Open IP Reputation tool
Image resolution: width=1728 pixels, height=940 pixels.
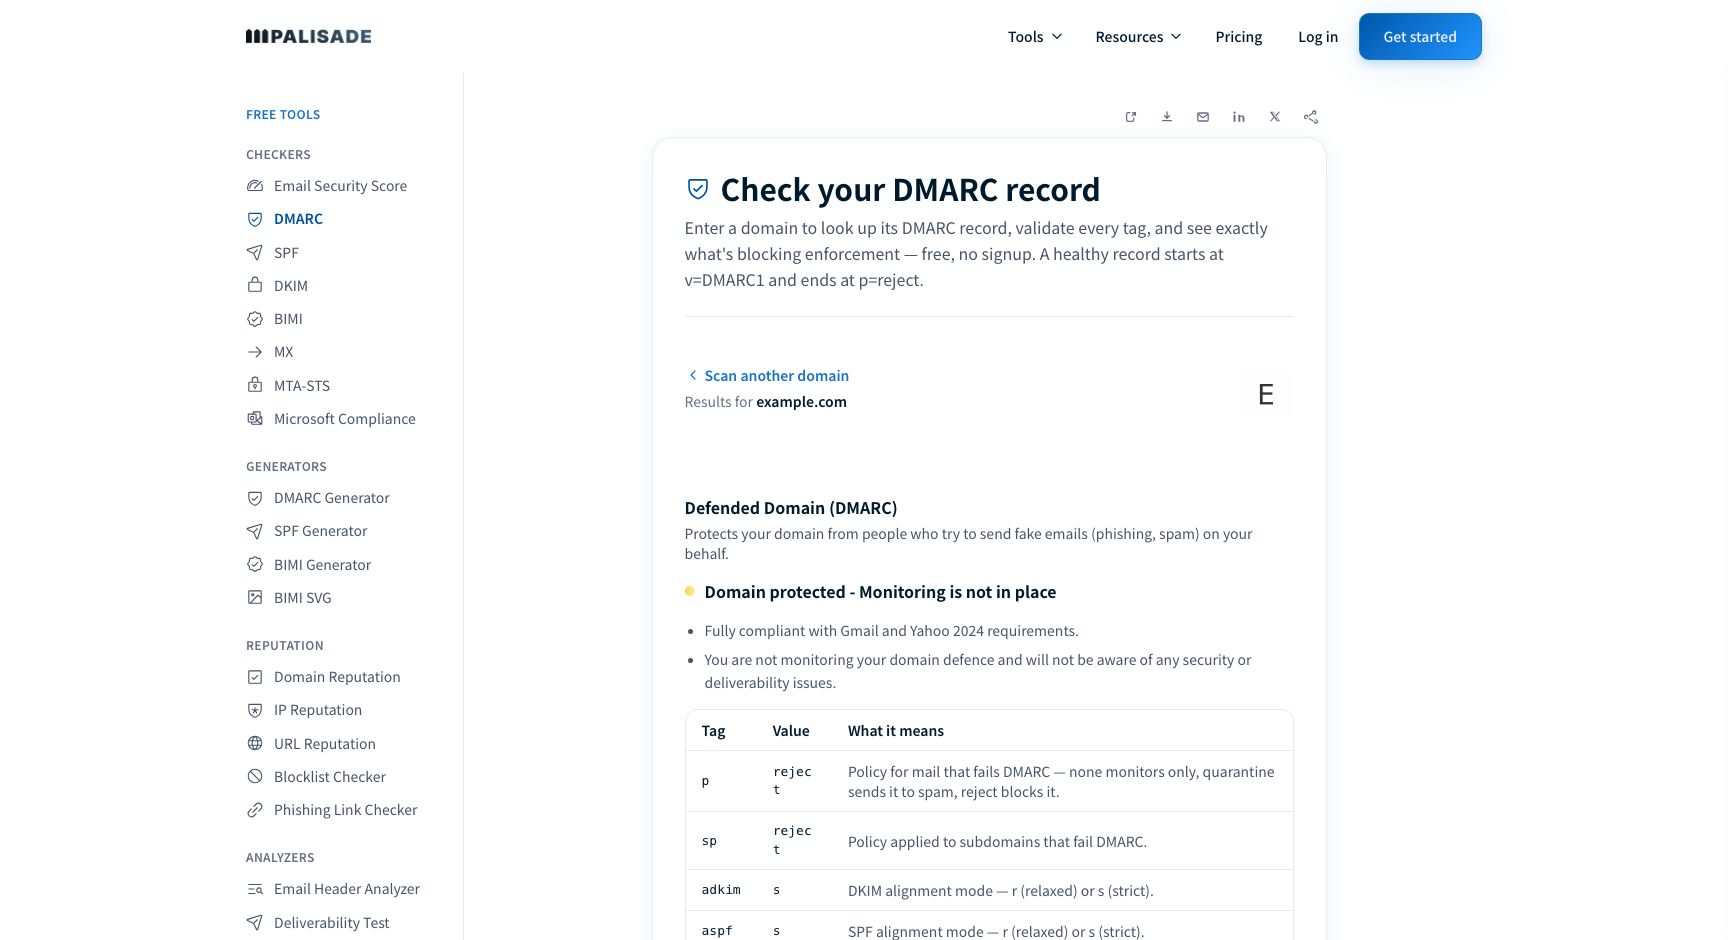pyautogui.click(x=318, y=710)
